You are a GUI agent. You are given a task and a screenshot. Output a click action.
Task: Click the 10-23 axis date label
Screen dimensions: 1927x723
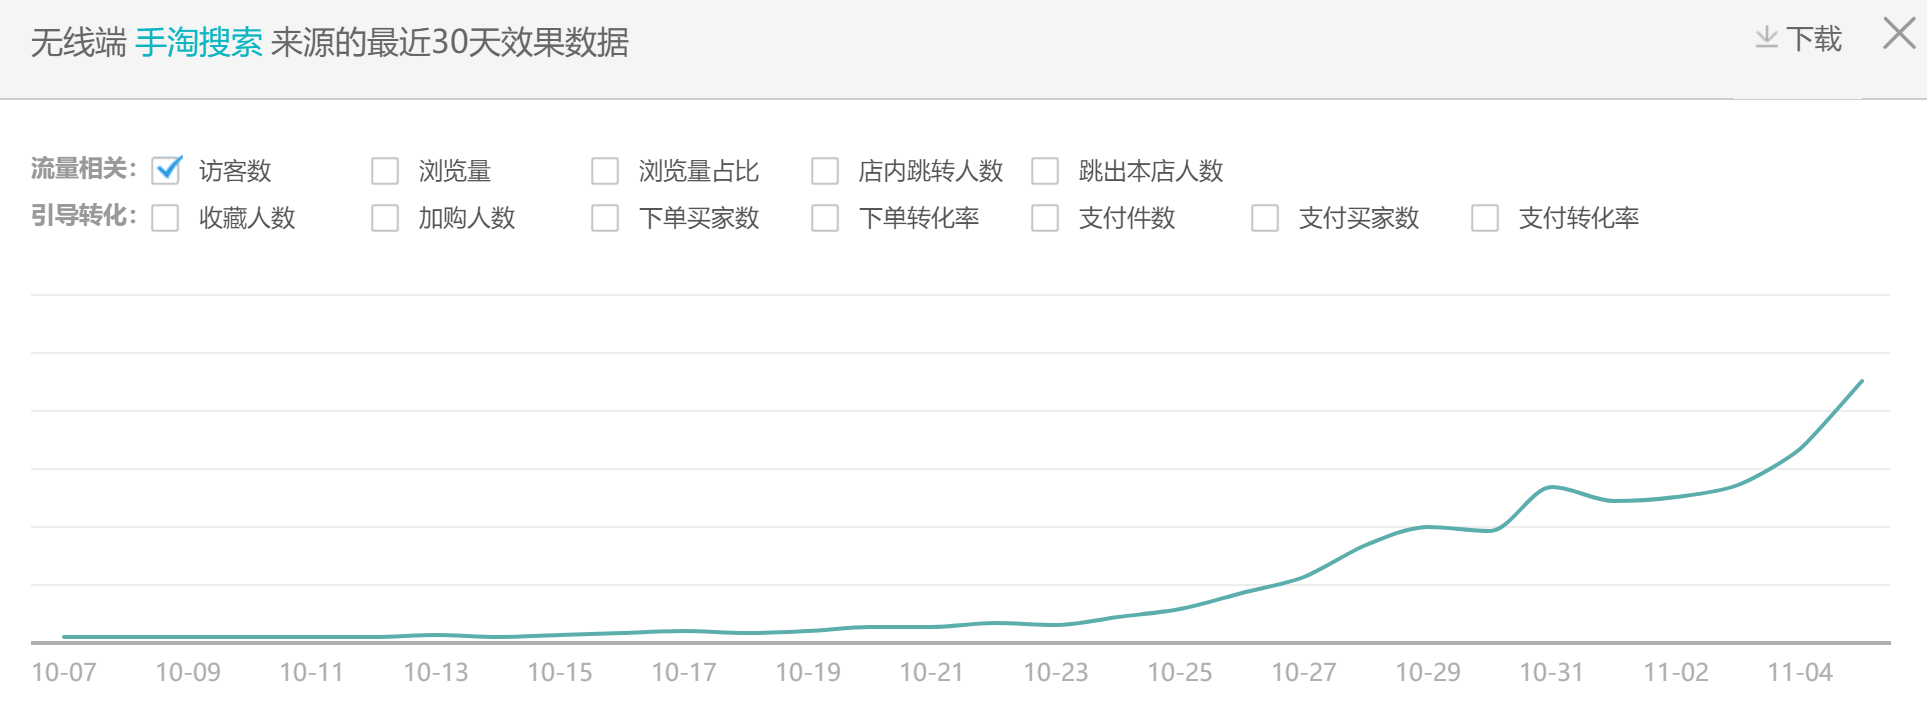point(1056,672)
